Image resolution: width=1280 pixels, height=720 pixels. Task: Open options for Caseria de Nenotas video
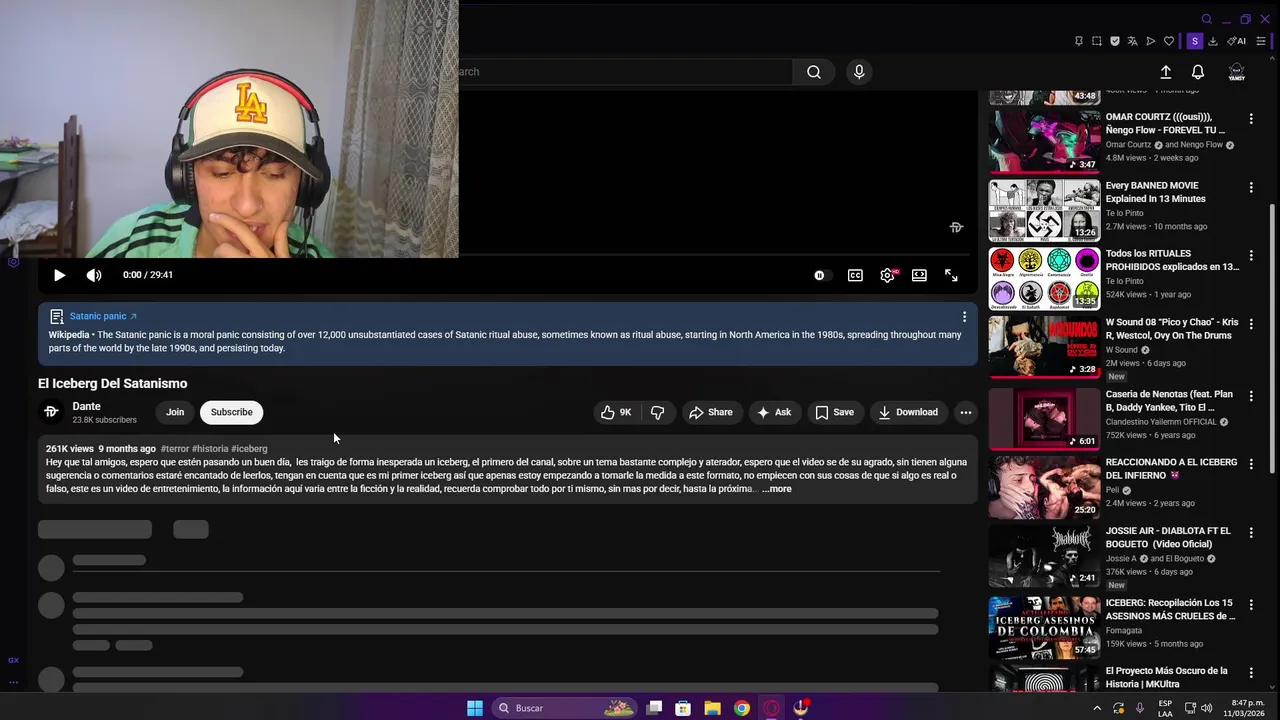[x=1251, y=396]
